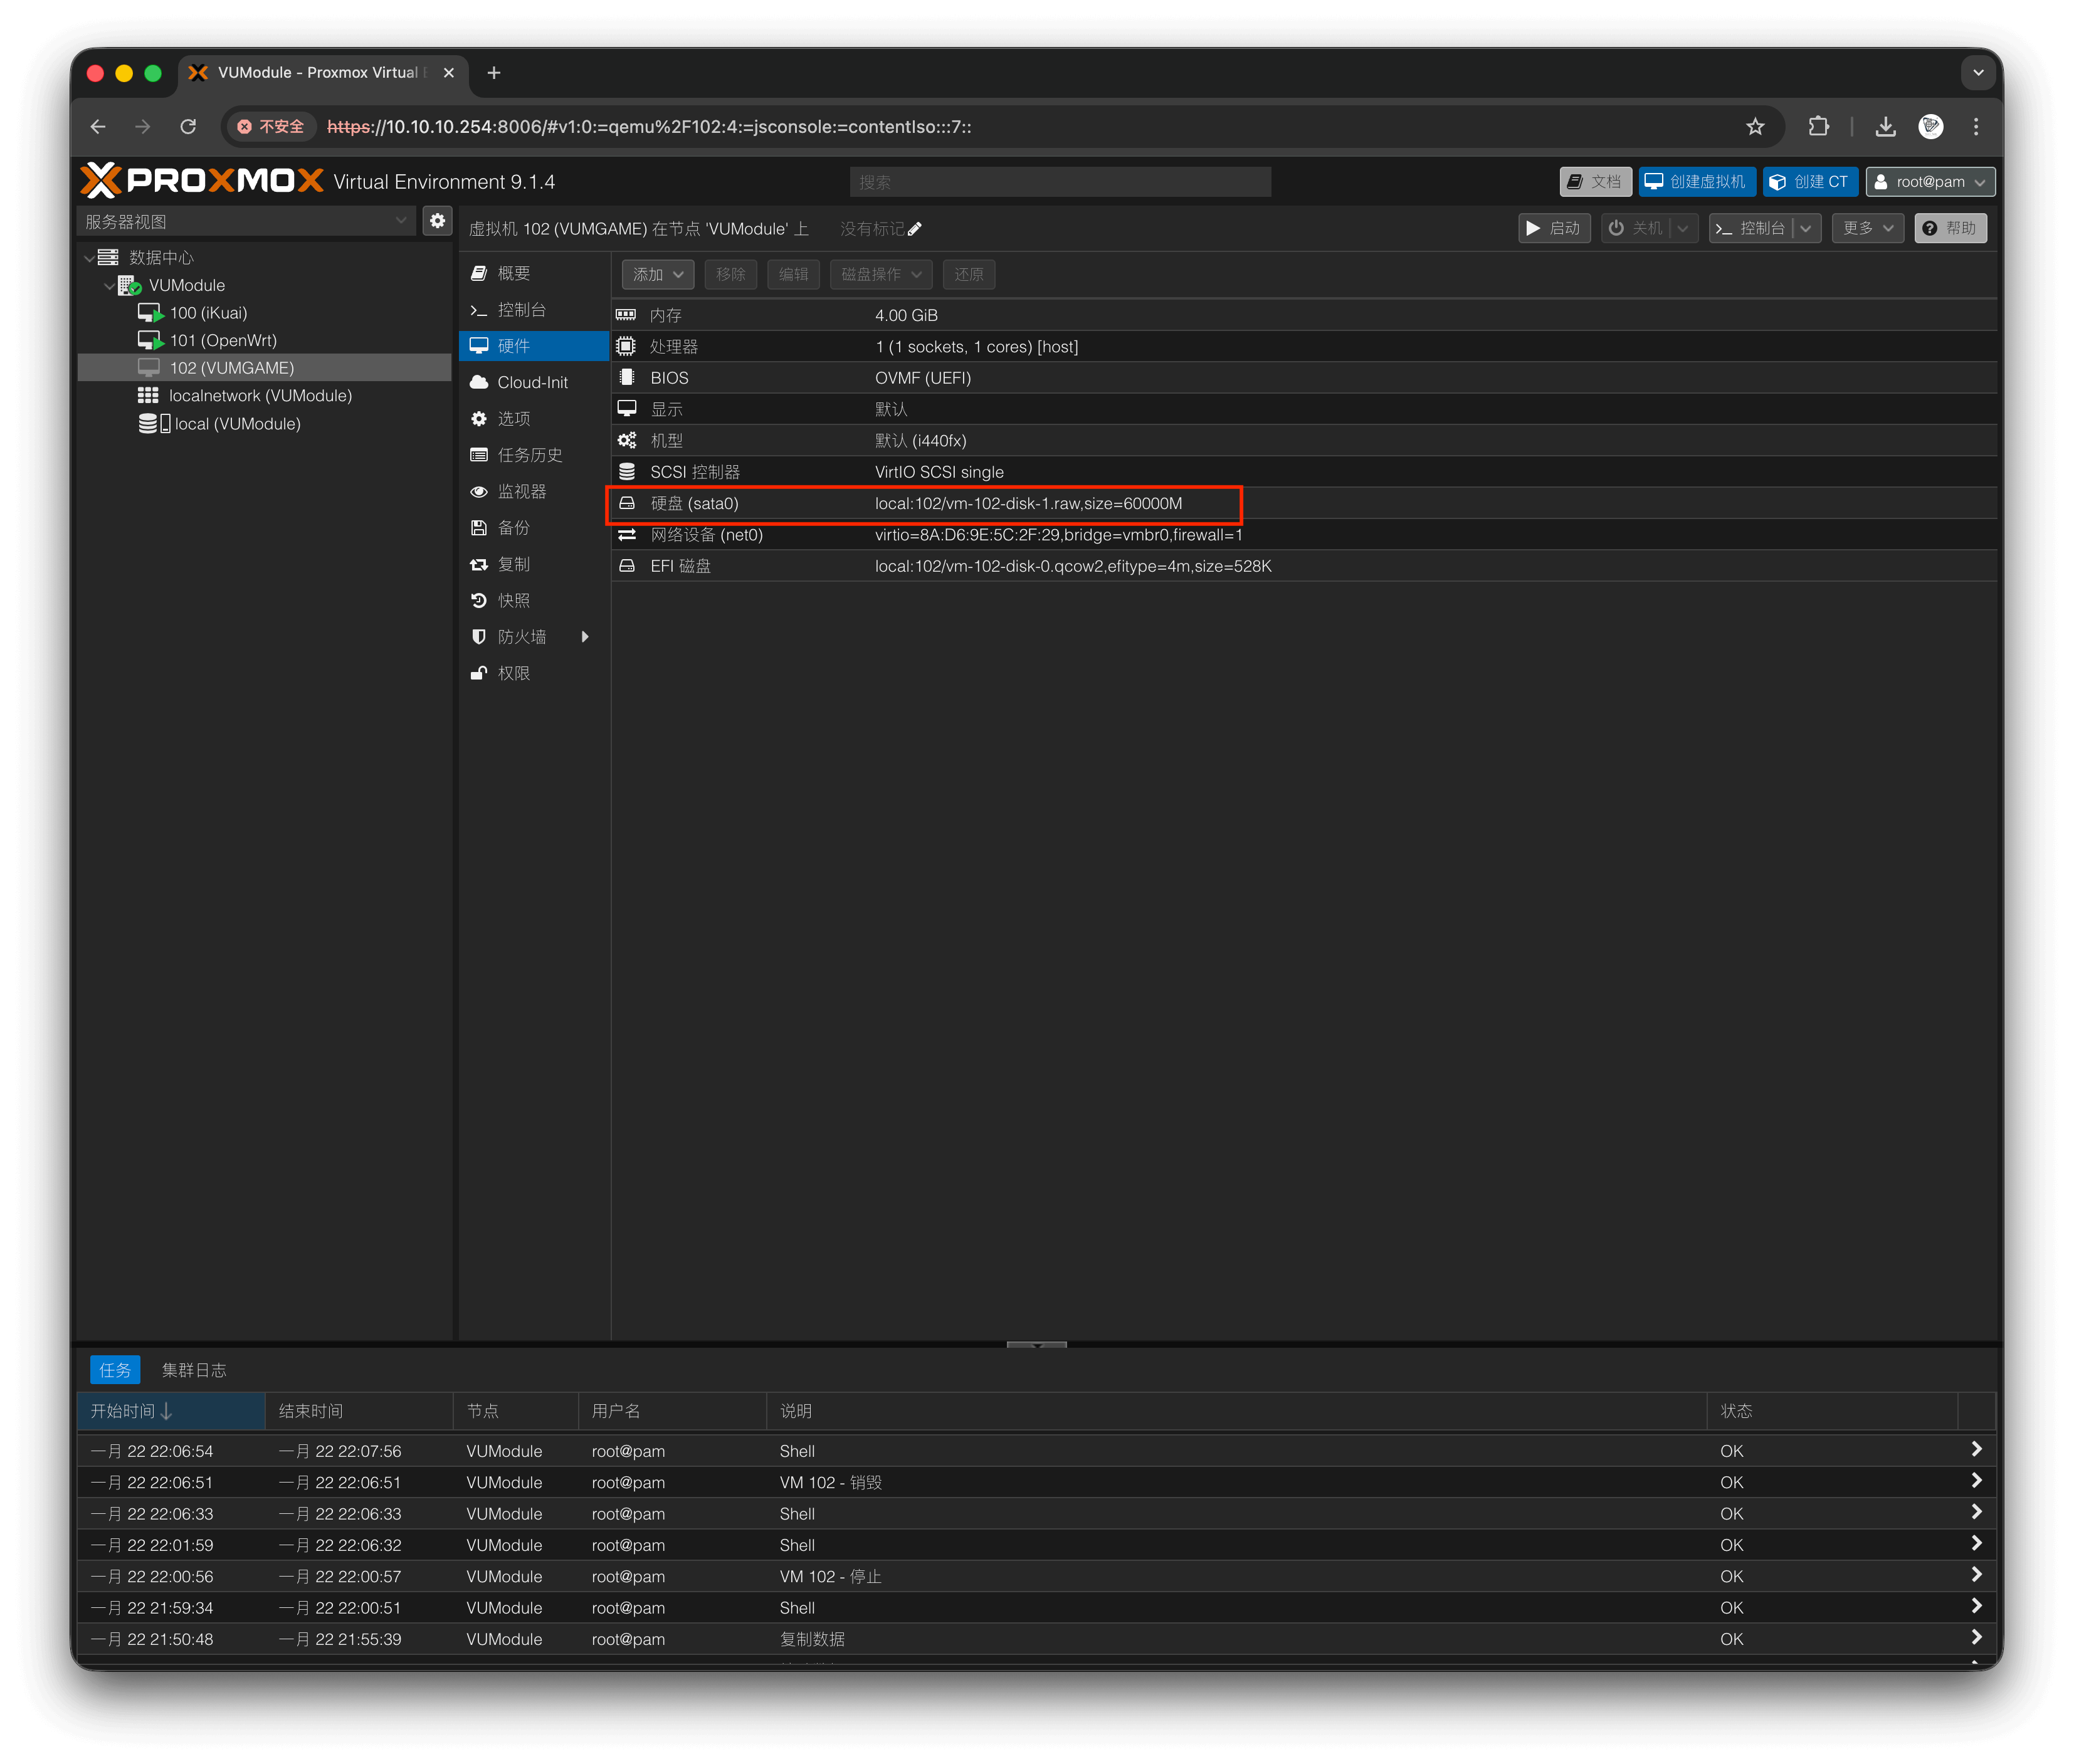Open the 快照 (Snapshots) section

click(513, 600)
